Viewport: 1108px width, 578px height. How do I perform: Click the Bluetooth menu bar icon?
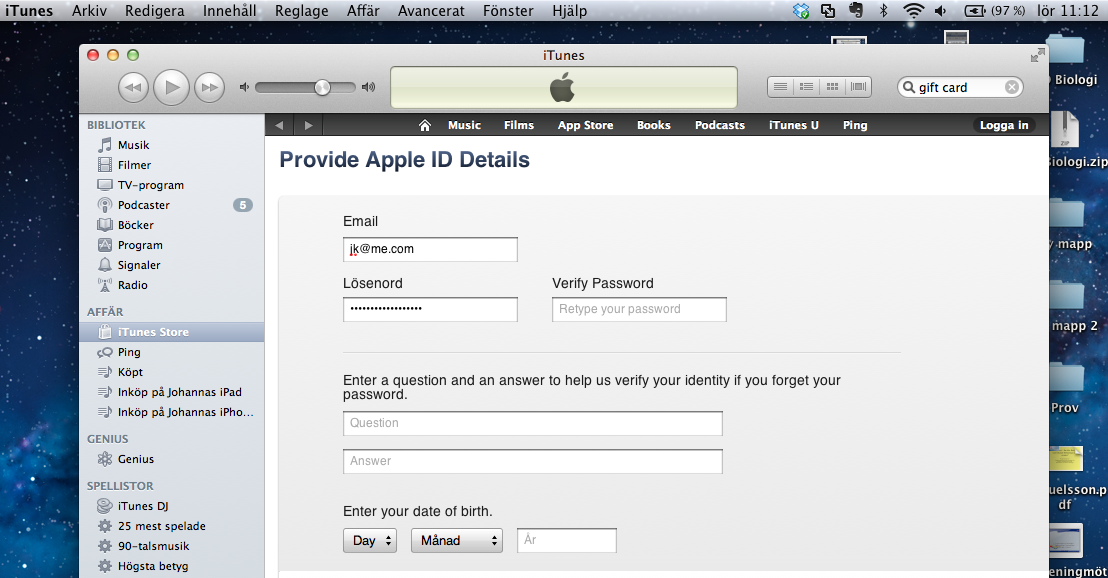883,11
